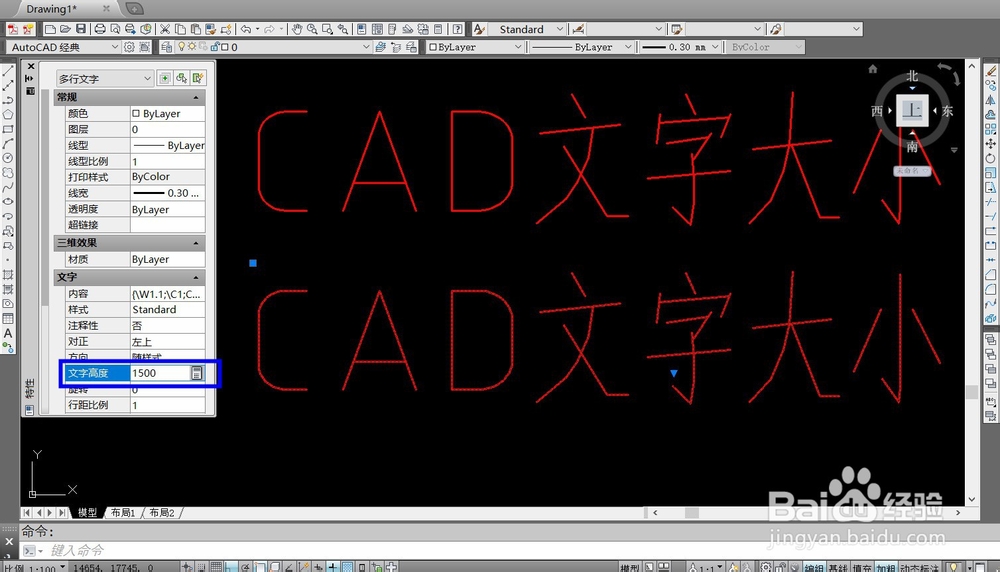Click the Quick Select icon in the Properties panel

(x=198, y=78)
